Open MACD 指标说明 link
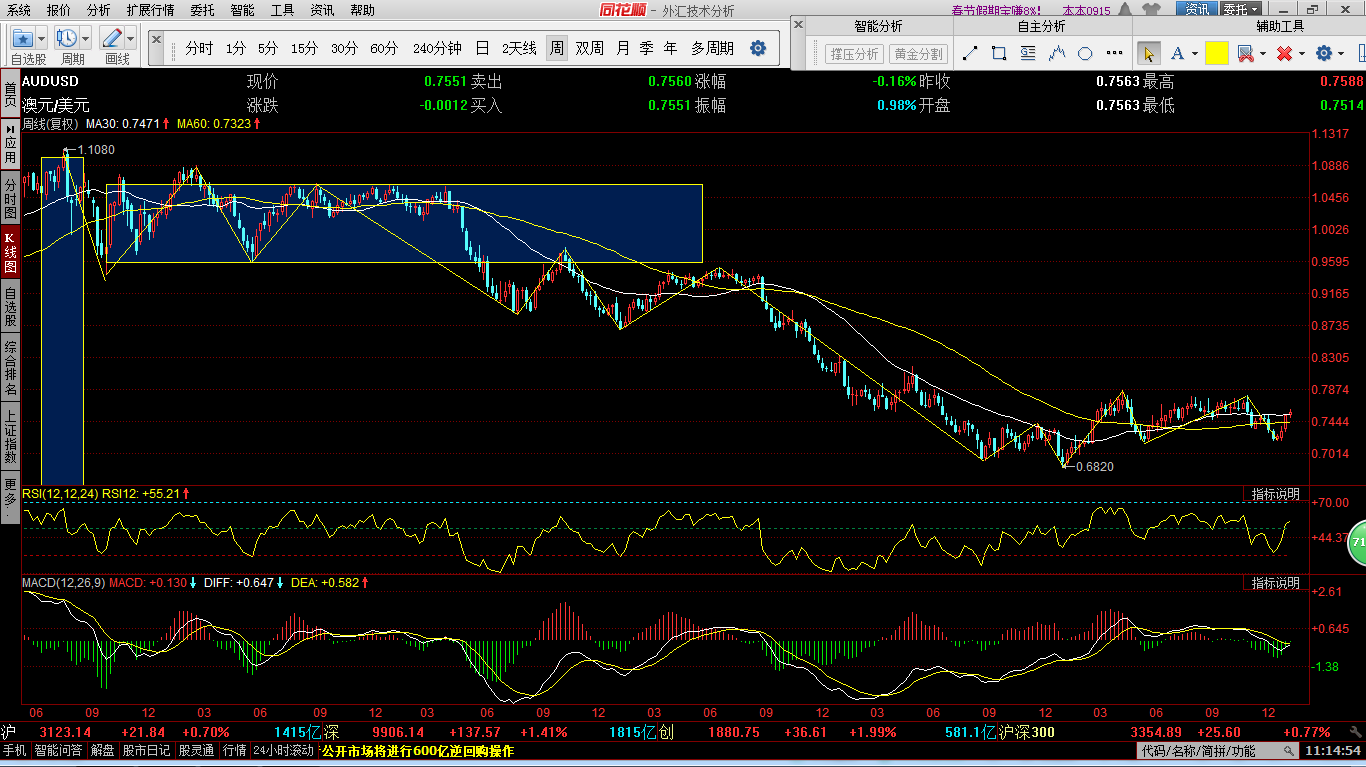This screenshot has width=1366, height=767. tap(1276, 582)
